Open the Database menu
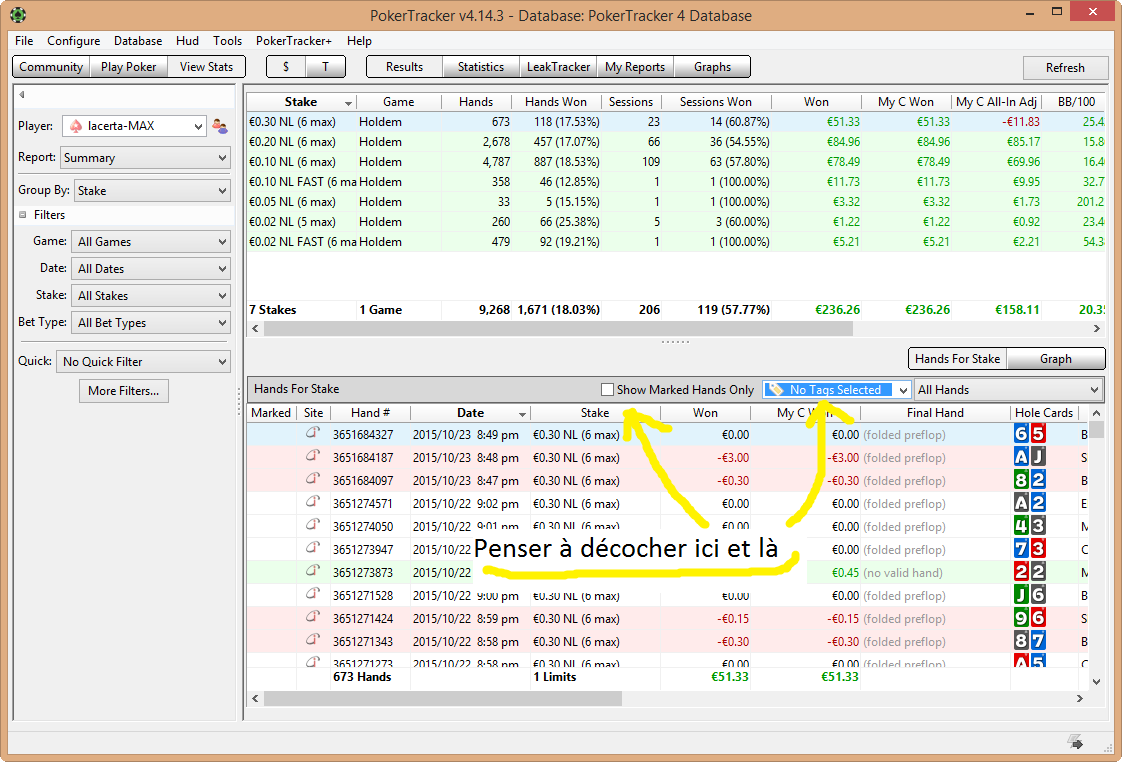Viewport: 1122px width, 762px height. click(x=138, y=41)
